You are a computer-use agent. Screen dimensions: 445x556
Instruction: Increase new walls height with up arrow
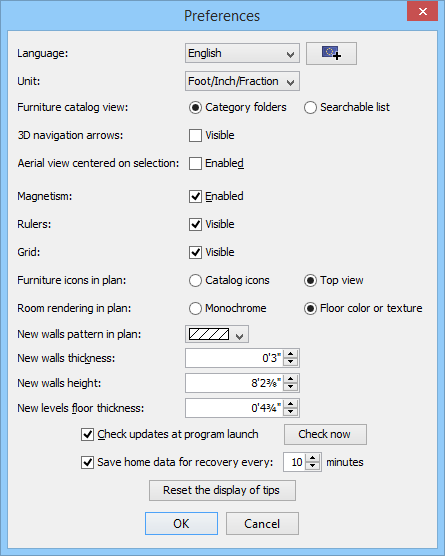pos(291,379)
